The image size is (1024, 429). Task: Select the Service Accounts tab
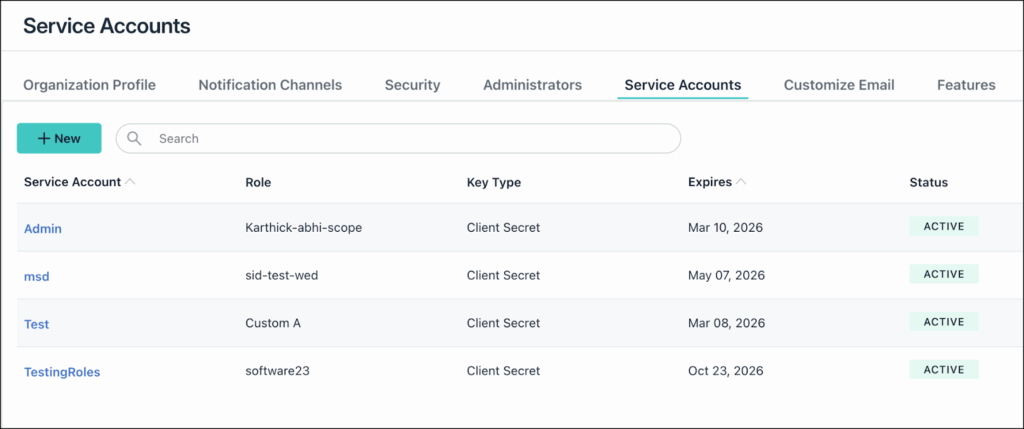coord(682,85)
